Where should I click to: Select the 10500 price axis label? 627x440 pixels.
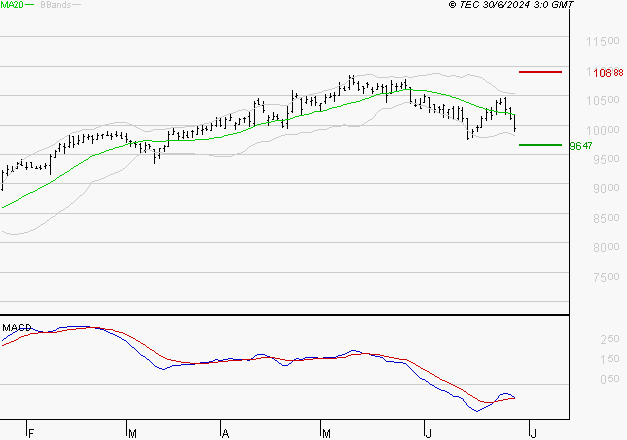(x=603, y=100)
